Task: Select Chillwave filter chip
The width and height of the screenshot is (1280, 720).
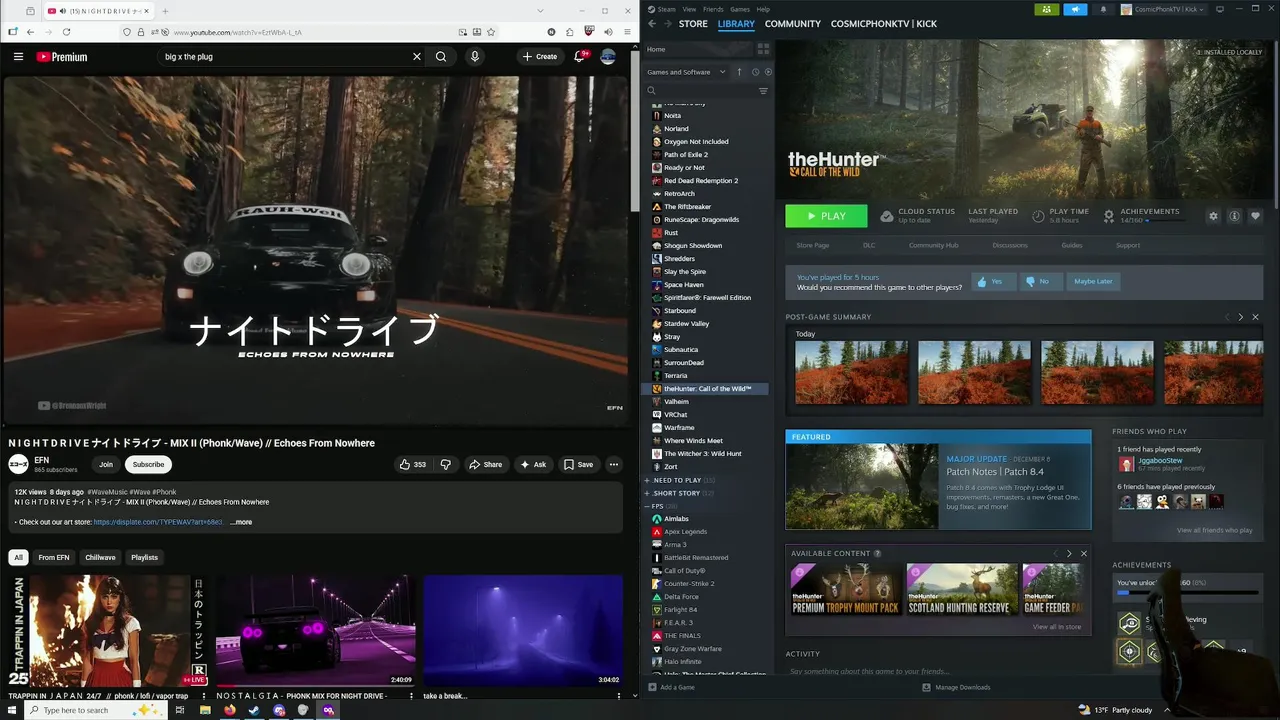Action: click(x=100, y=557)
